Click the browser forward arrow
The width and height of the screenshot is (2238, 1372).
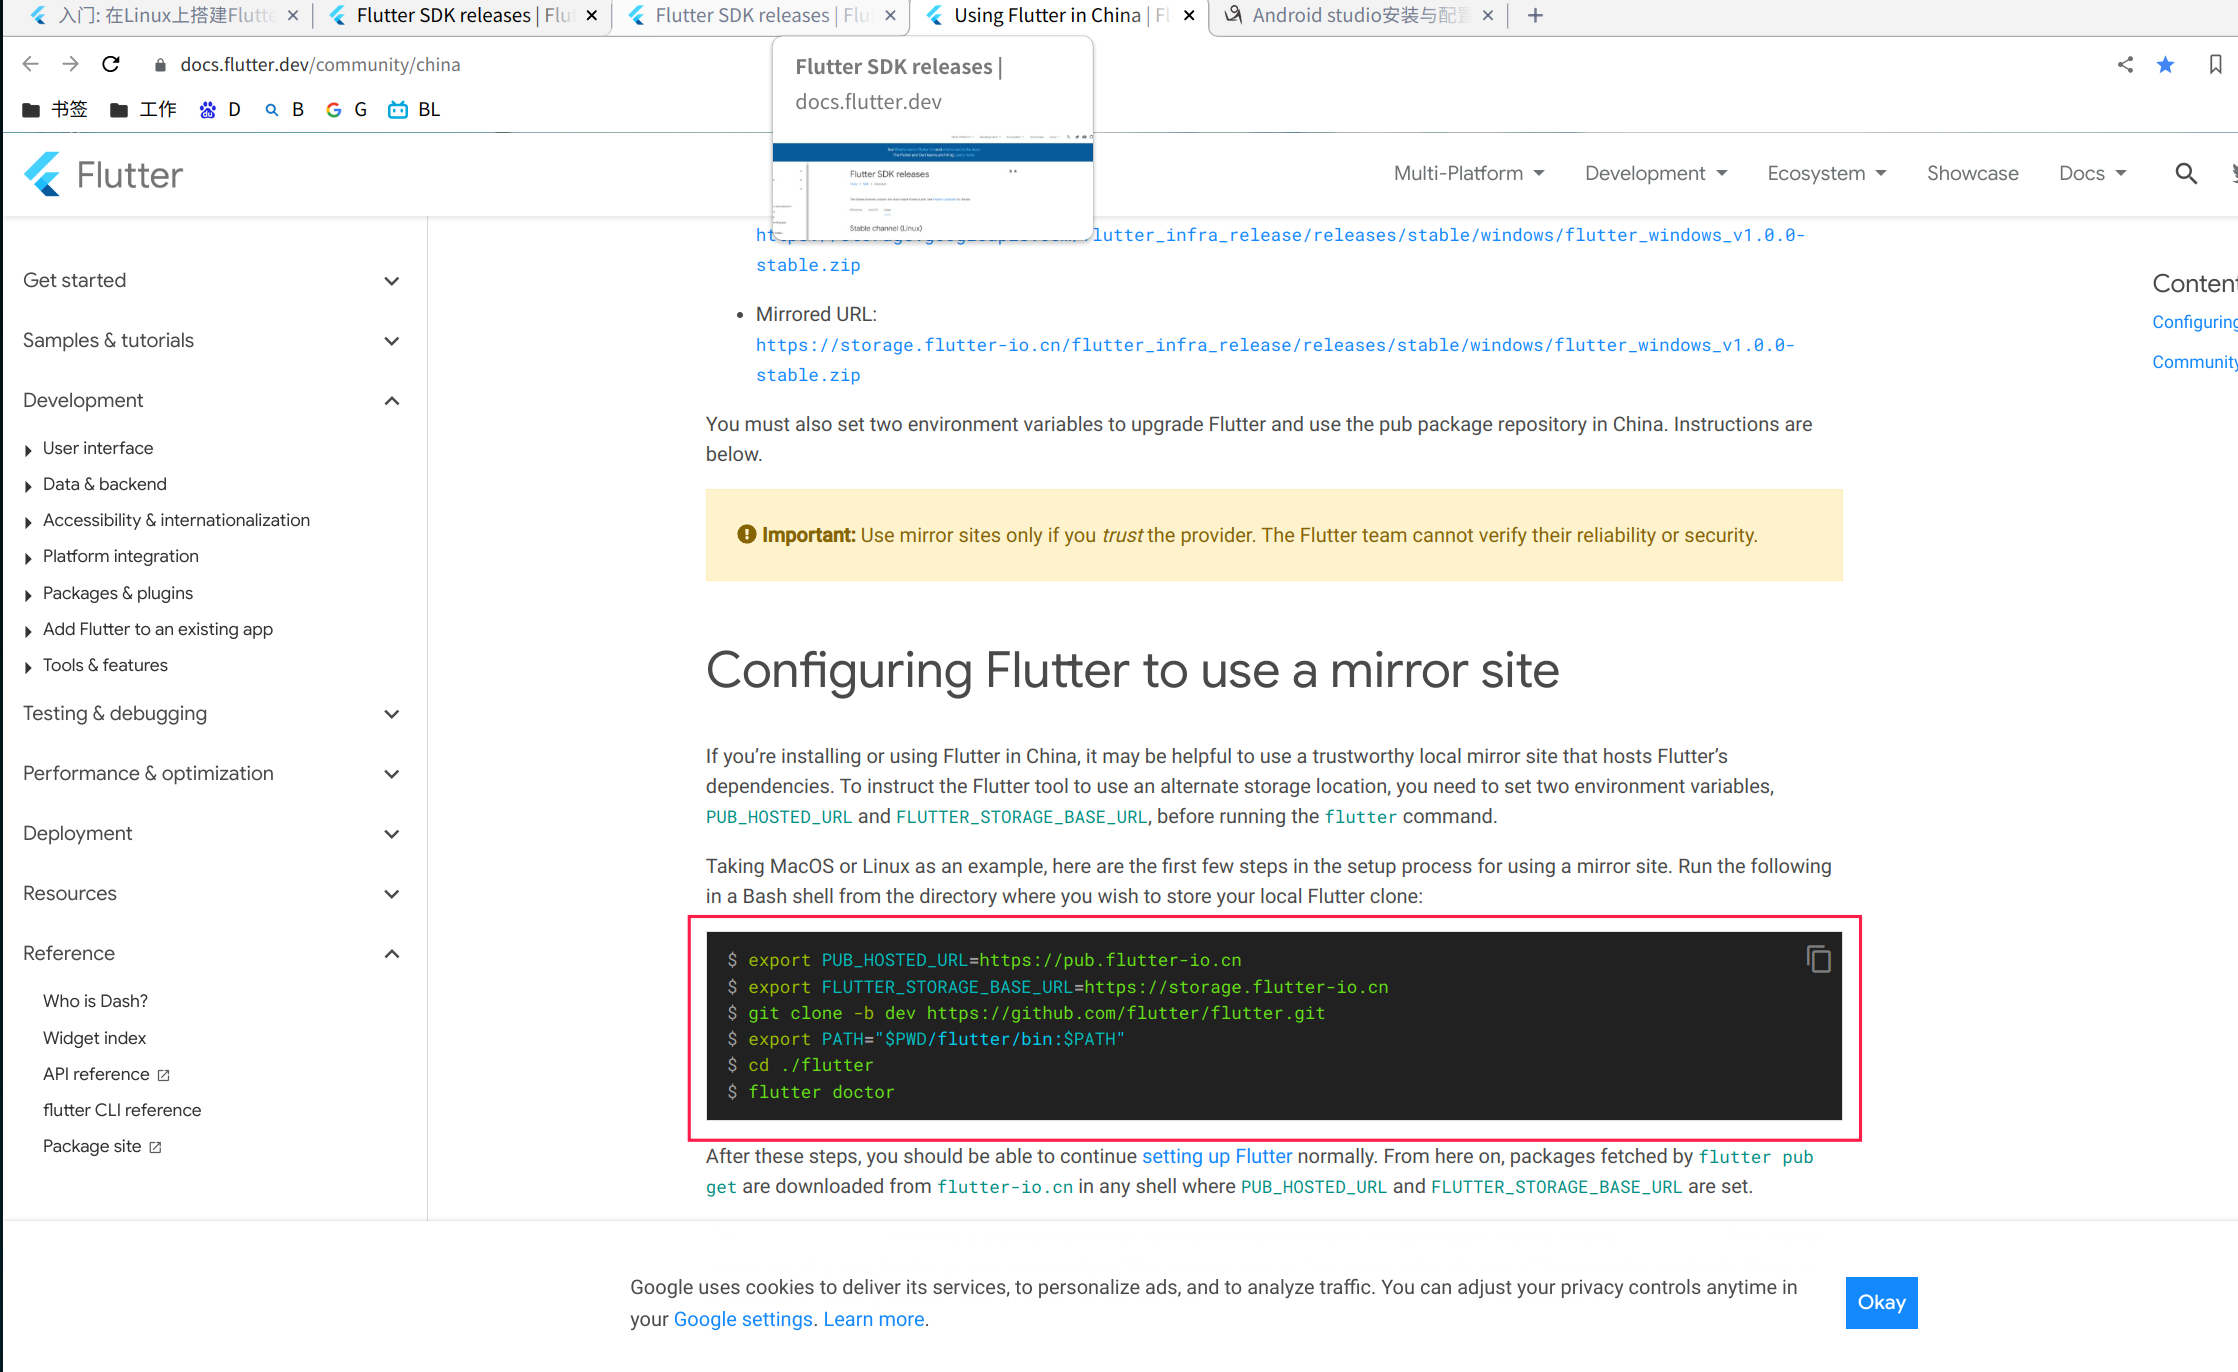[x=70, y=64]
